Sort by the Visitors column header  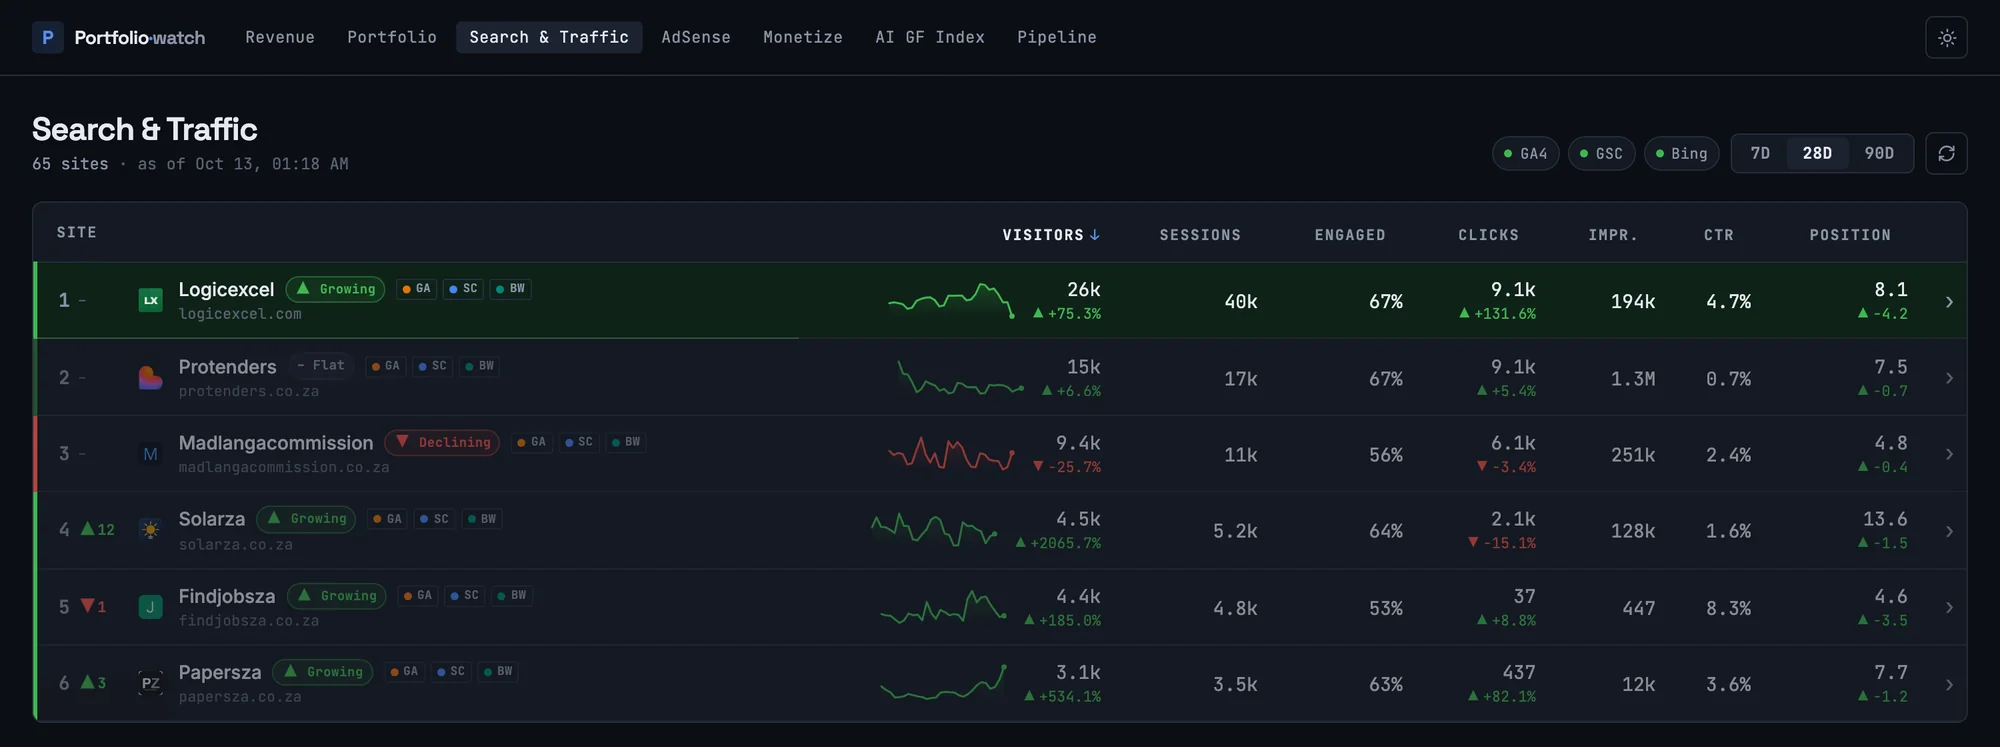tap(1051, 235)
